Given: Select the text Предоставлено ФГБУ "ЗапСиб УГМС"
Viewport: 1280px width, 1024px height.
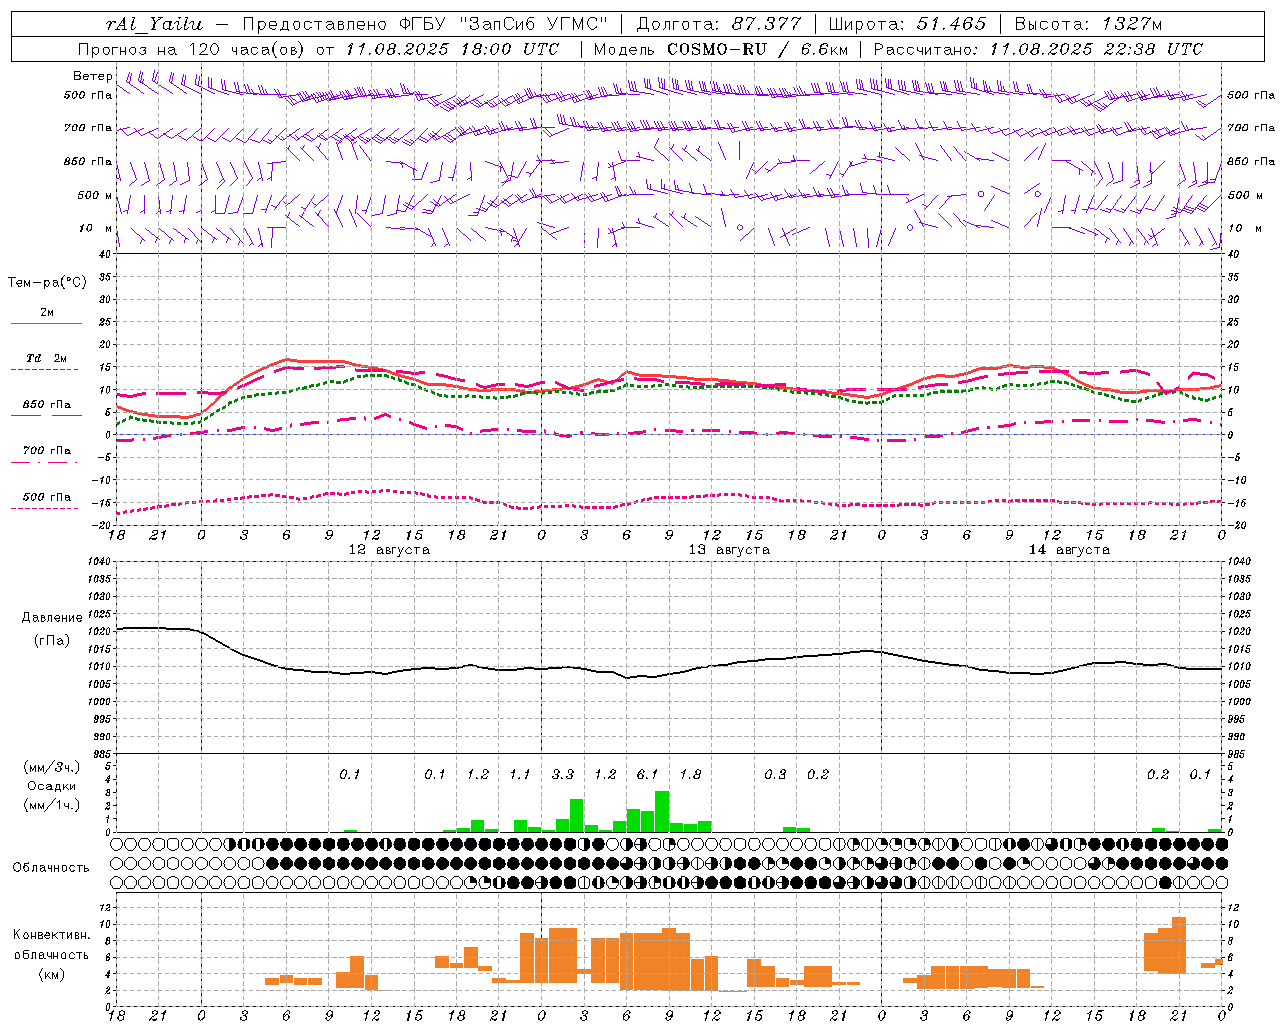Looking at the screenshot, I should tap(425, 24).
